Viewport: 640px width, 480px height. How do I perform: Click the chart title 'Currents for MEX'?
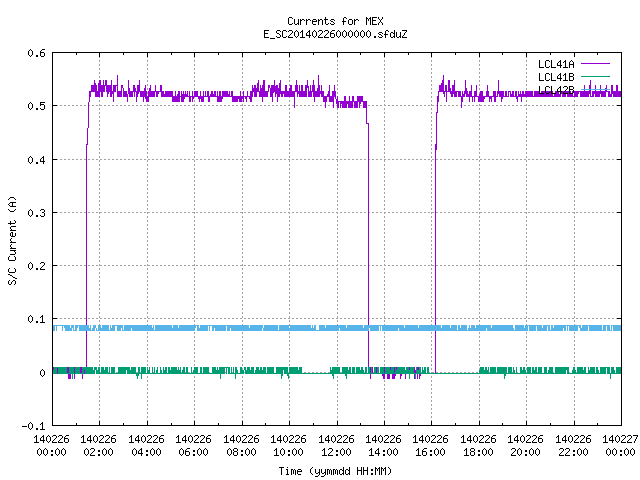click(335, 21)
